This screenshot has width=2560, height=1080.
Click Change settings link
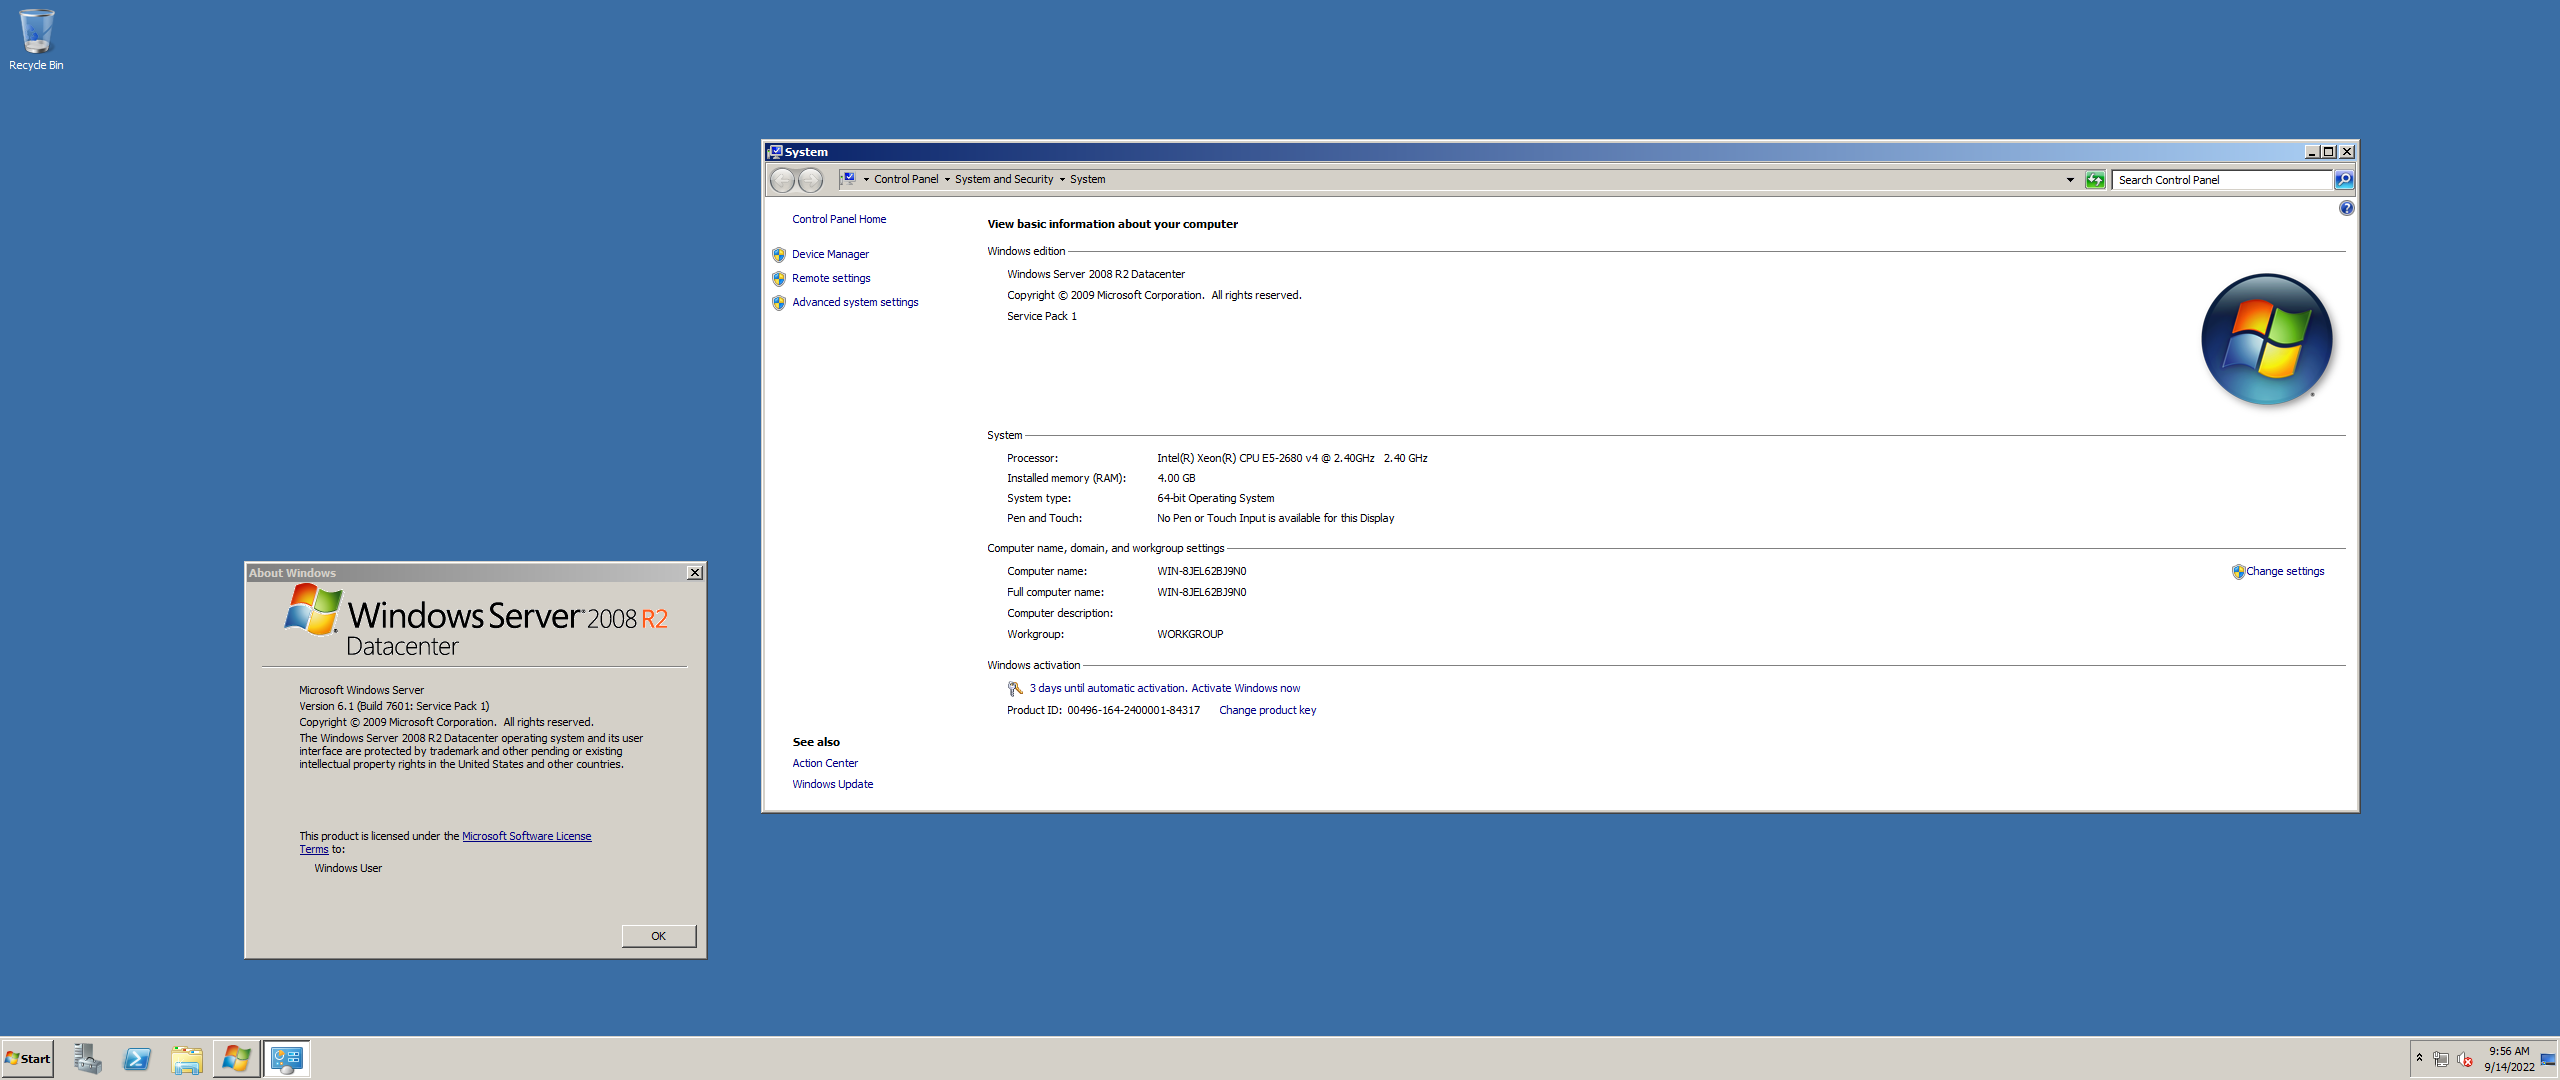(2285, 571)
